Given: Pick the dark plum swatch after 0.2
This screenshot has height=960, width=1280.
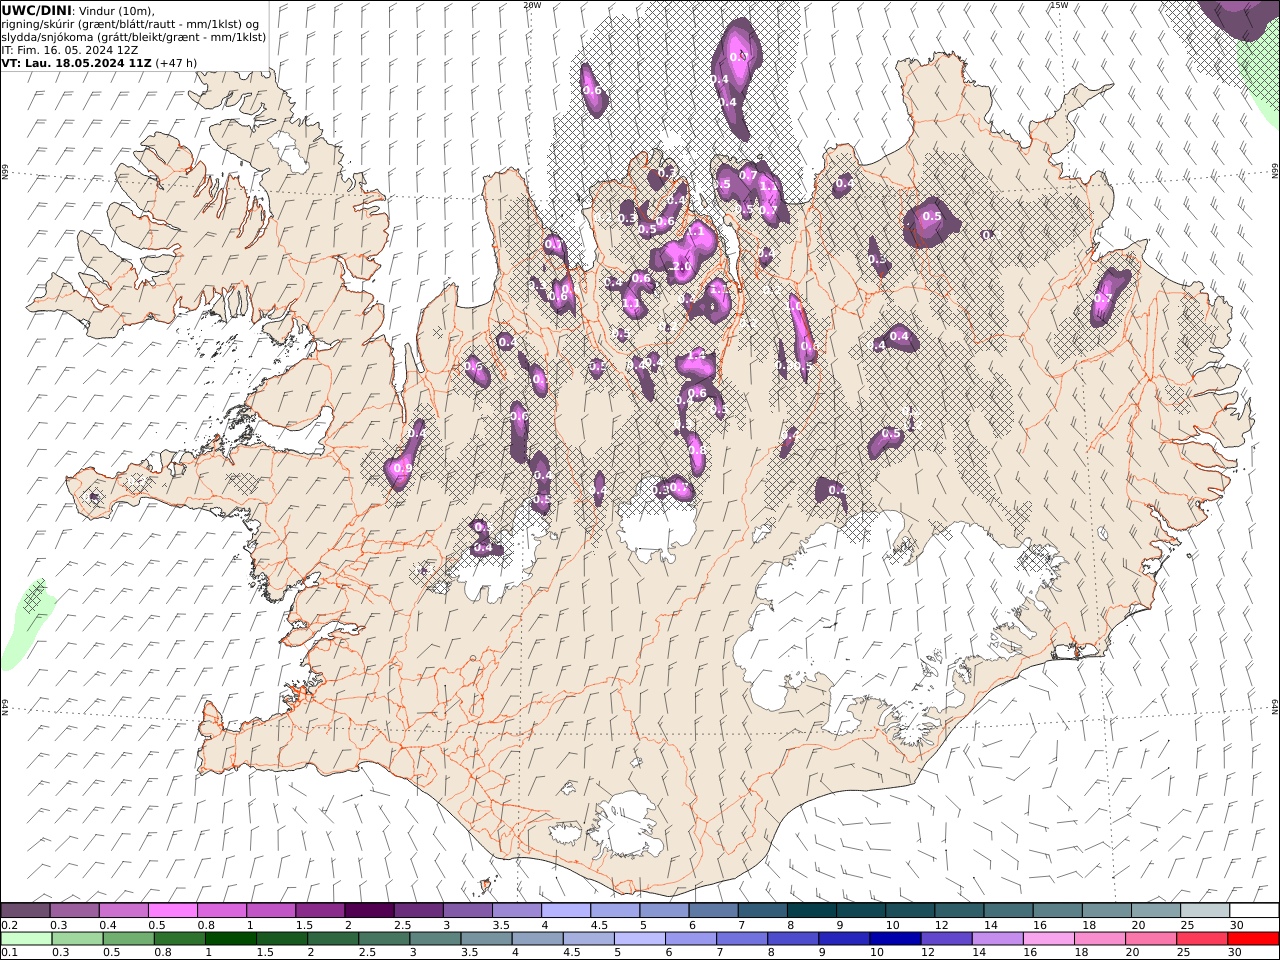Looking at the screenshot, I should pos(25,911).
